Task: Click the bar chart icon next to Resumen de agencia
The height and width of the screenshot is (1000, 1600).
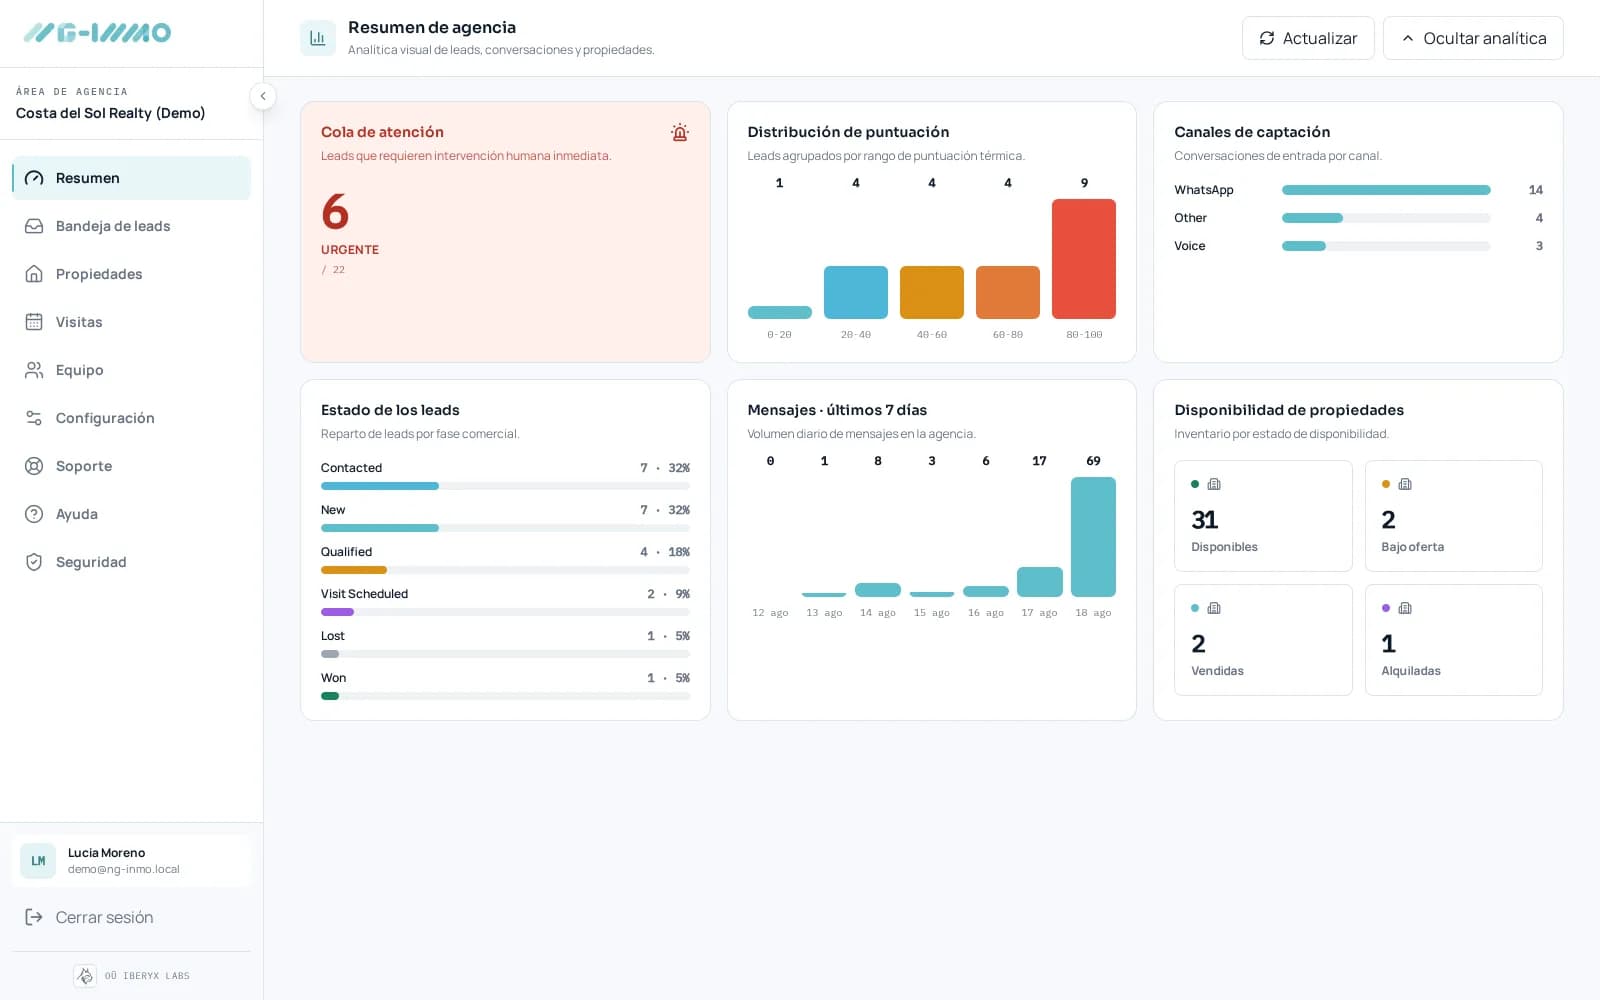Action: pyautogui.click(x=318, y=38)
